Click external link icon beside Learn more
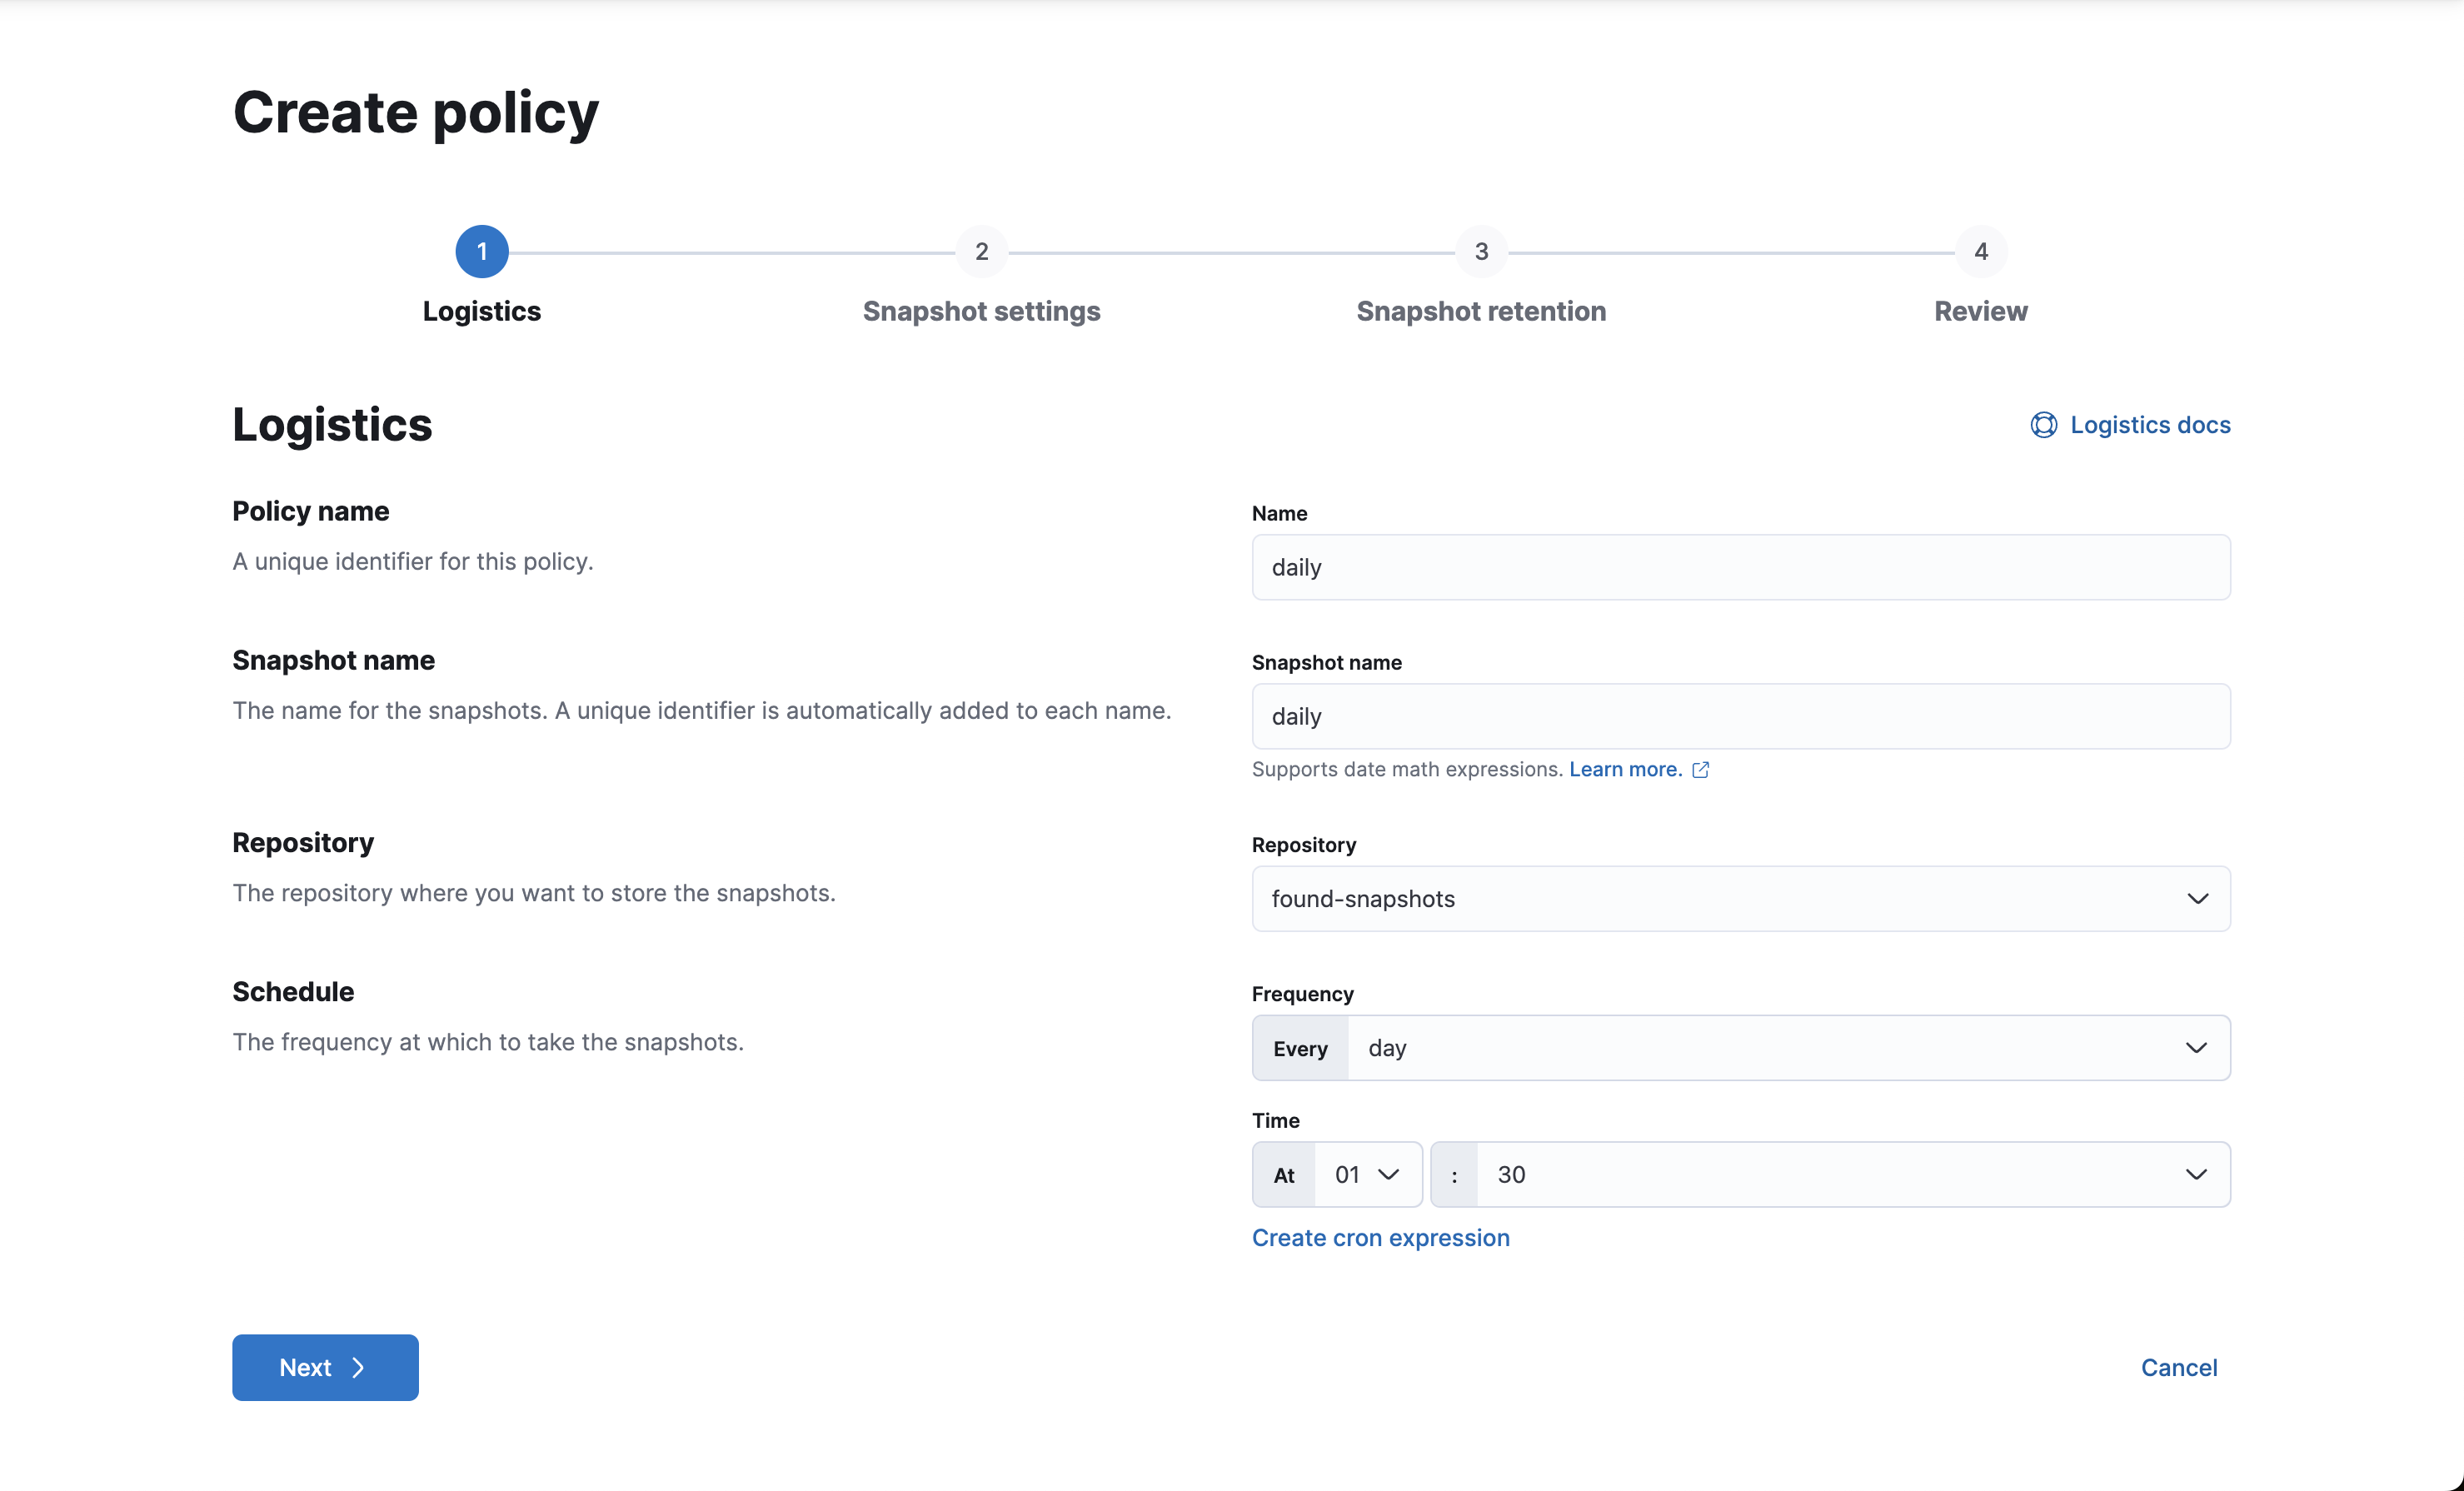The image size is (2464, 1491). (x=1700, y=770)
